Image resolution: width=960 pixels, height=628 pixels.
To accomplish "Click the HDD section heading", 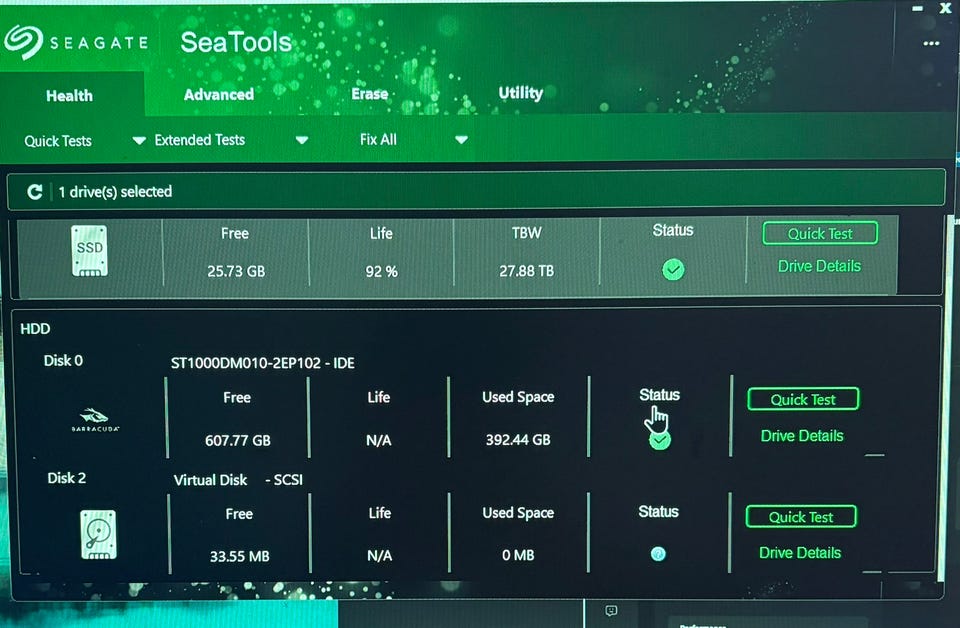I will pyautogui.click(x=35, y=329).
